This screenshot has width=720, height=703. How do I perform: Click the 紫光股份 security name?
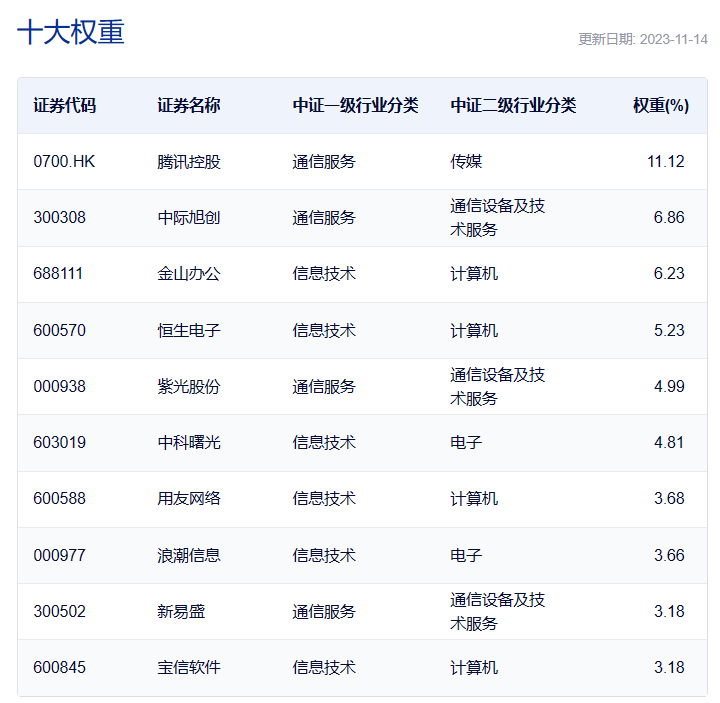point(189,386)
